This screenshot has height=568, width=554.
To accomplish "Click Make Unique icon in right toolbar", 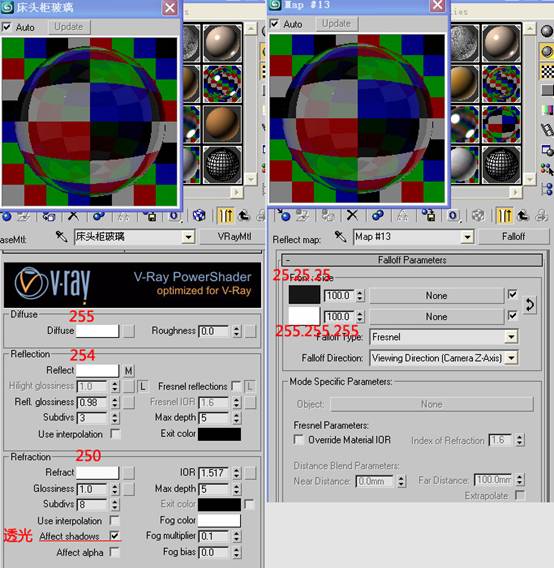I will pyautogui.click(x=402, y=216).
